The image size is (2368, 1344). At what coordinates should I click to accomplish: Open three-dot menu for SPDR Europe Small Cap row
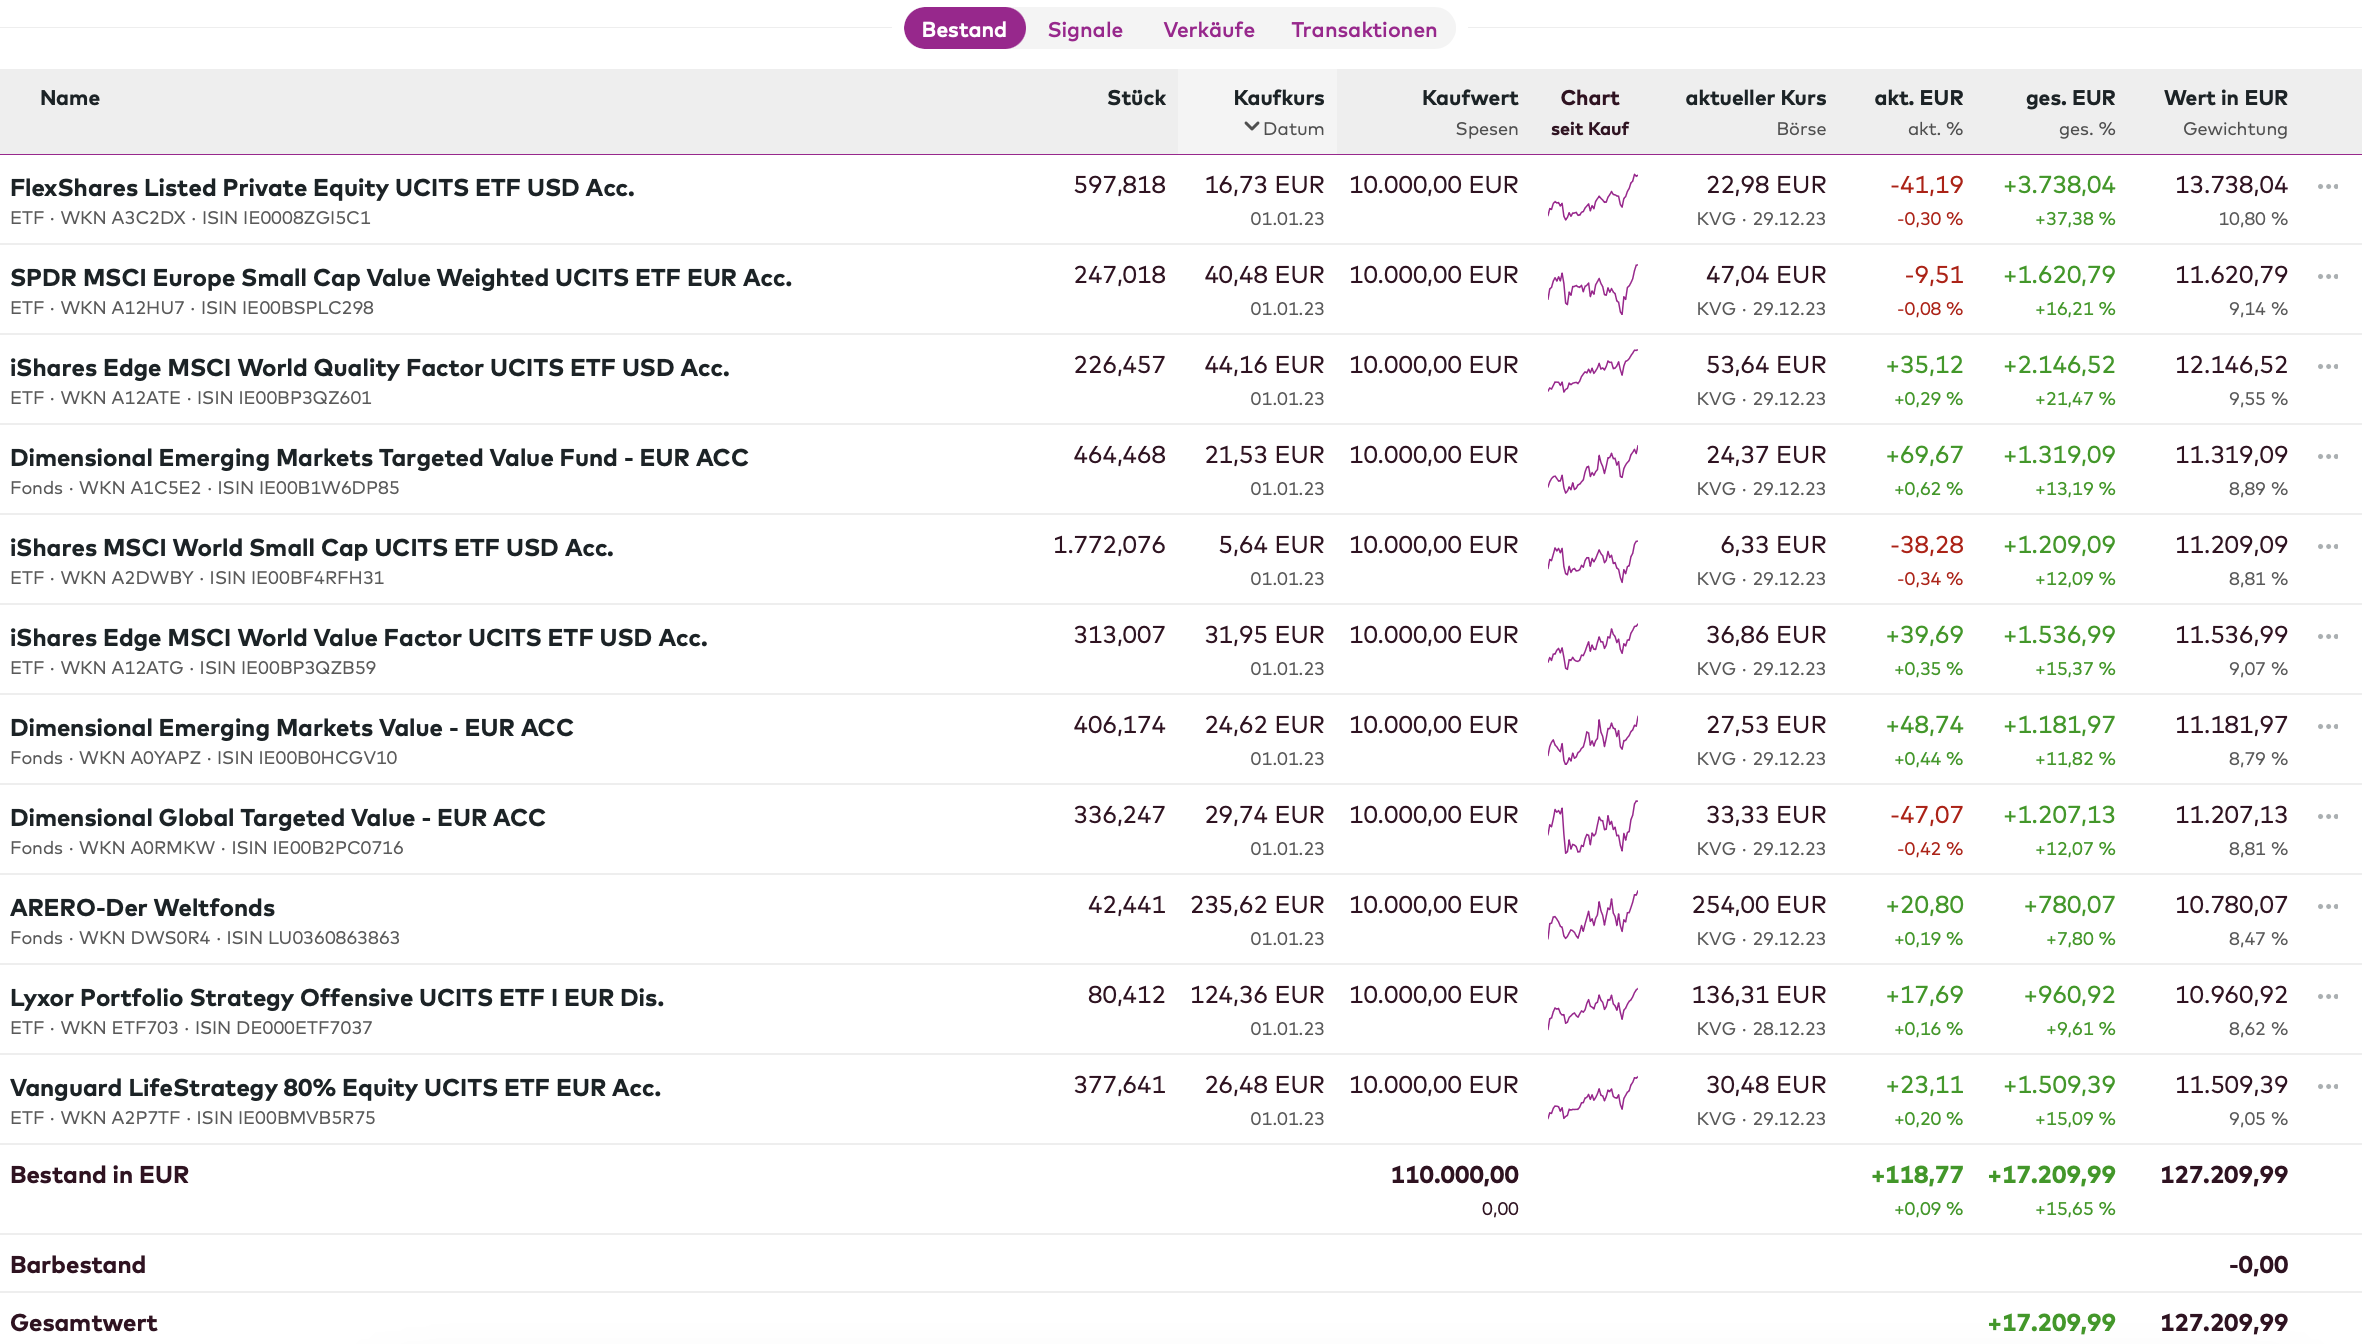[x=2327, y=277]
